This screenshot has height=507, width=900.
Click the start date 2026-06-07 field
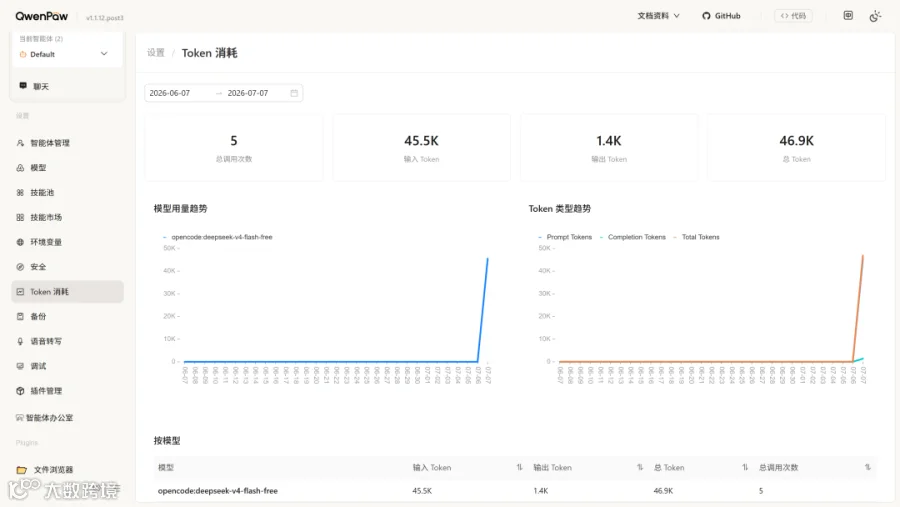pos(170,93)
